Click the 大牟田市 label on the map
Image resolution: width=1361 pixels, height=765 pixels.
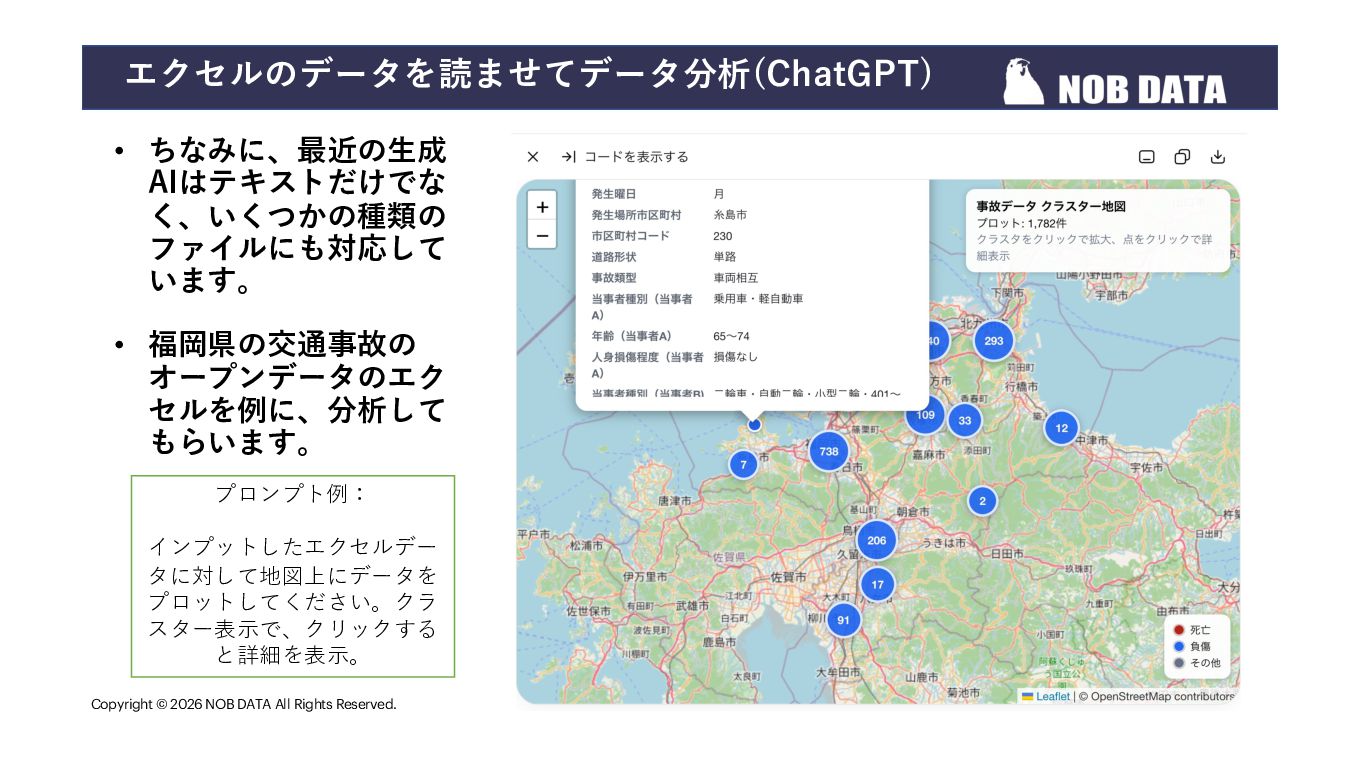click(838, 672)
